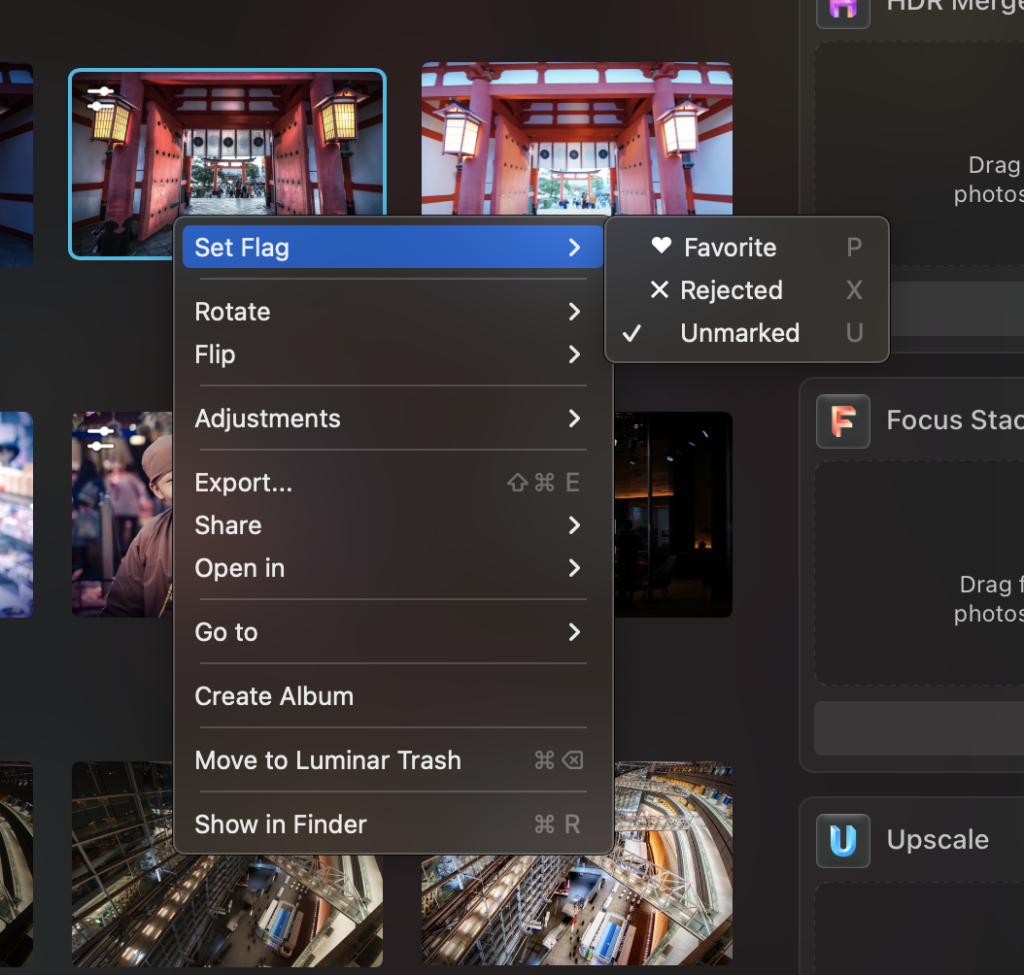This screenshot has height=975, width=1024.
Task: Click the Upscale U icon
Action: (842, 840)
